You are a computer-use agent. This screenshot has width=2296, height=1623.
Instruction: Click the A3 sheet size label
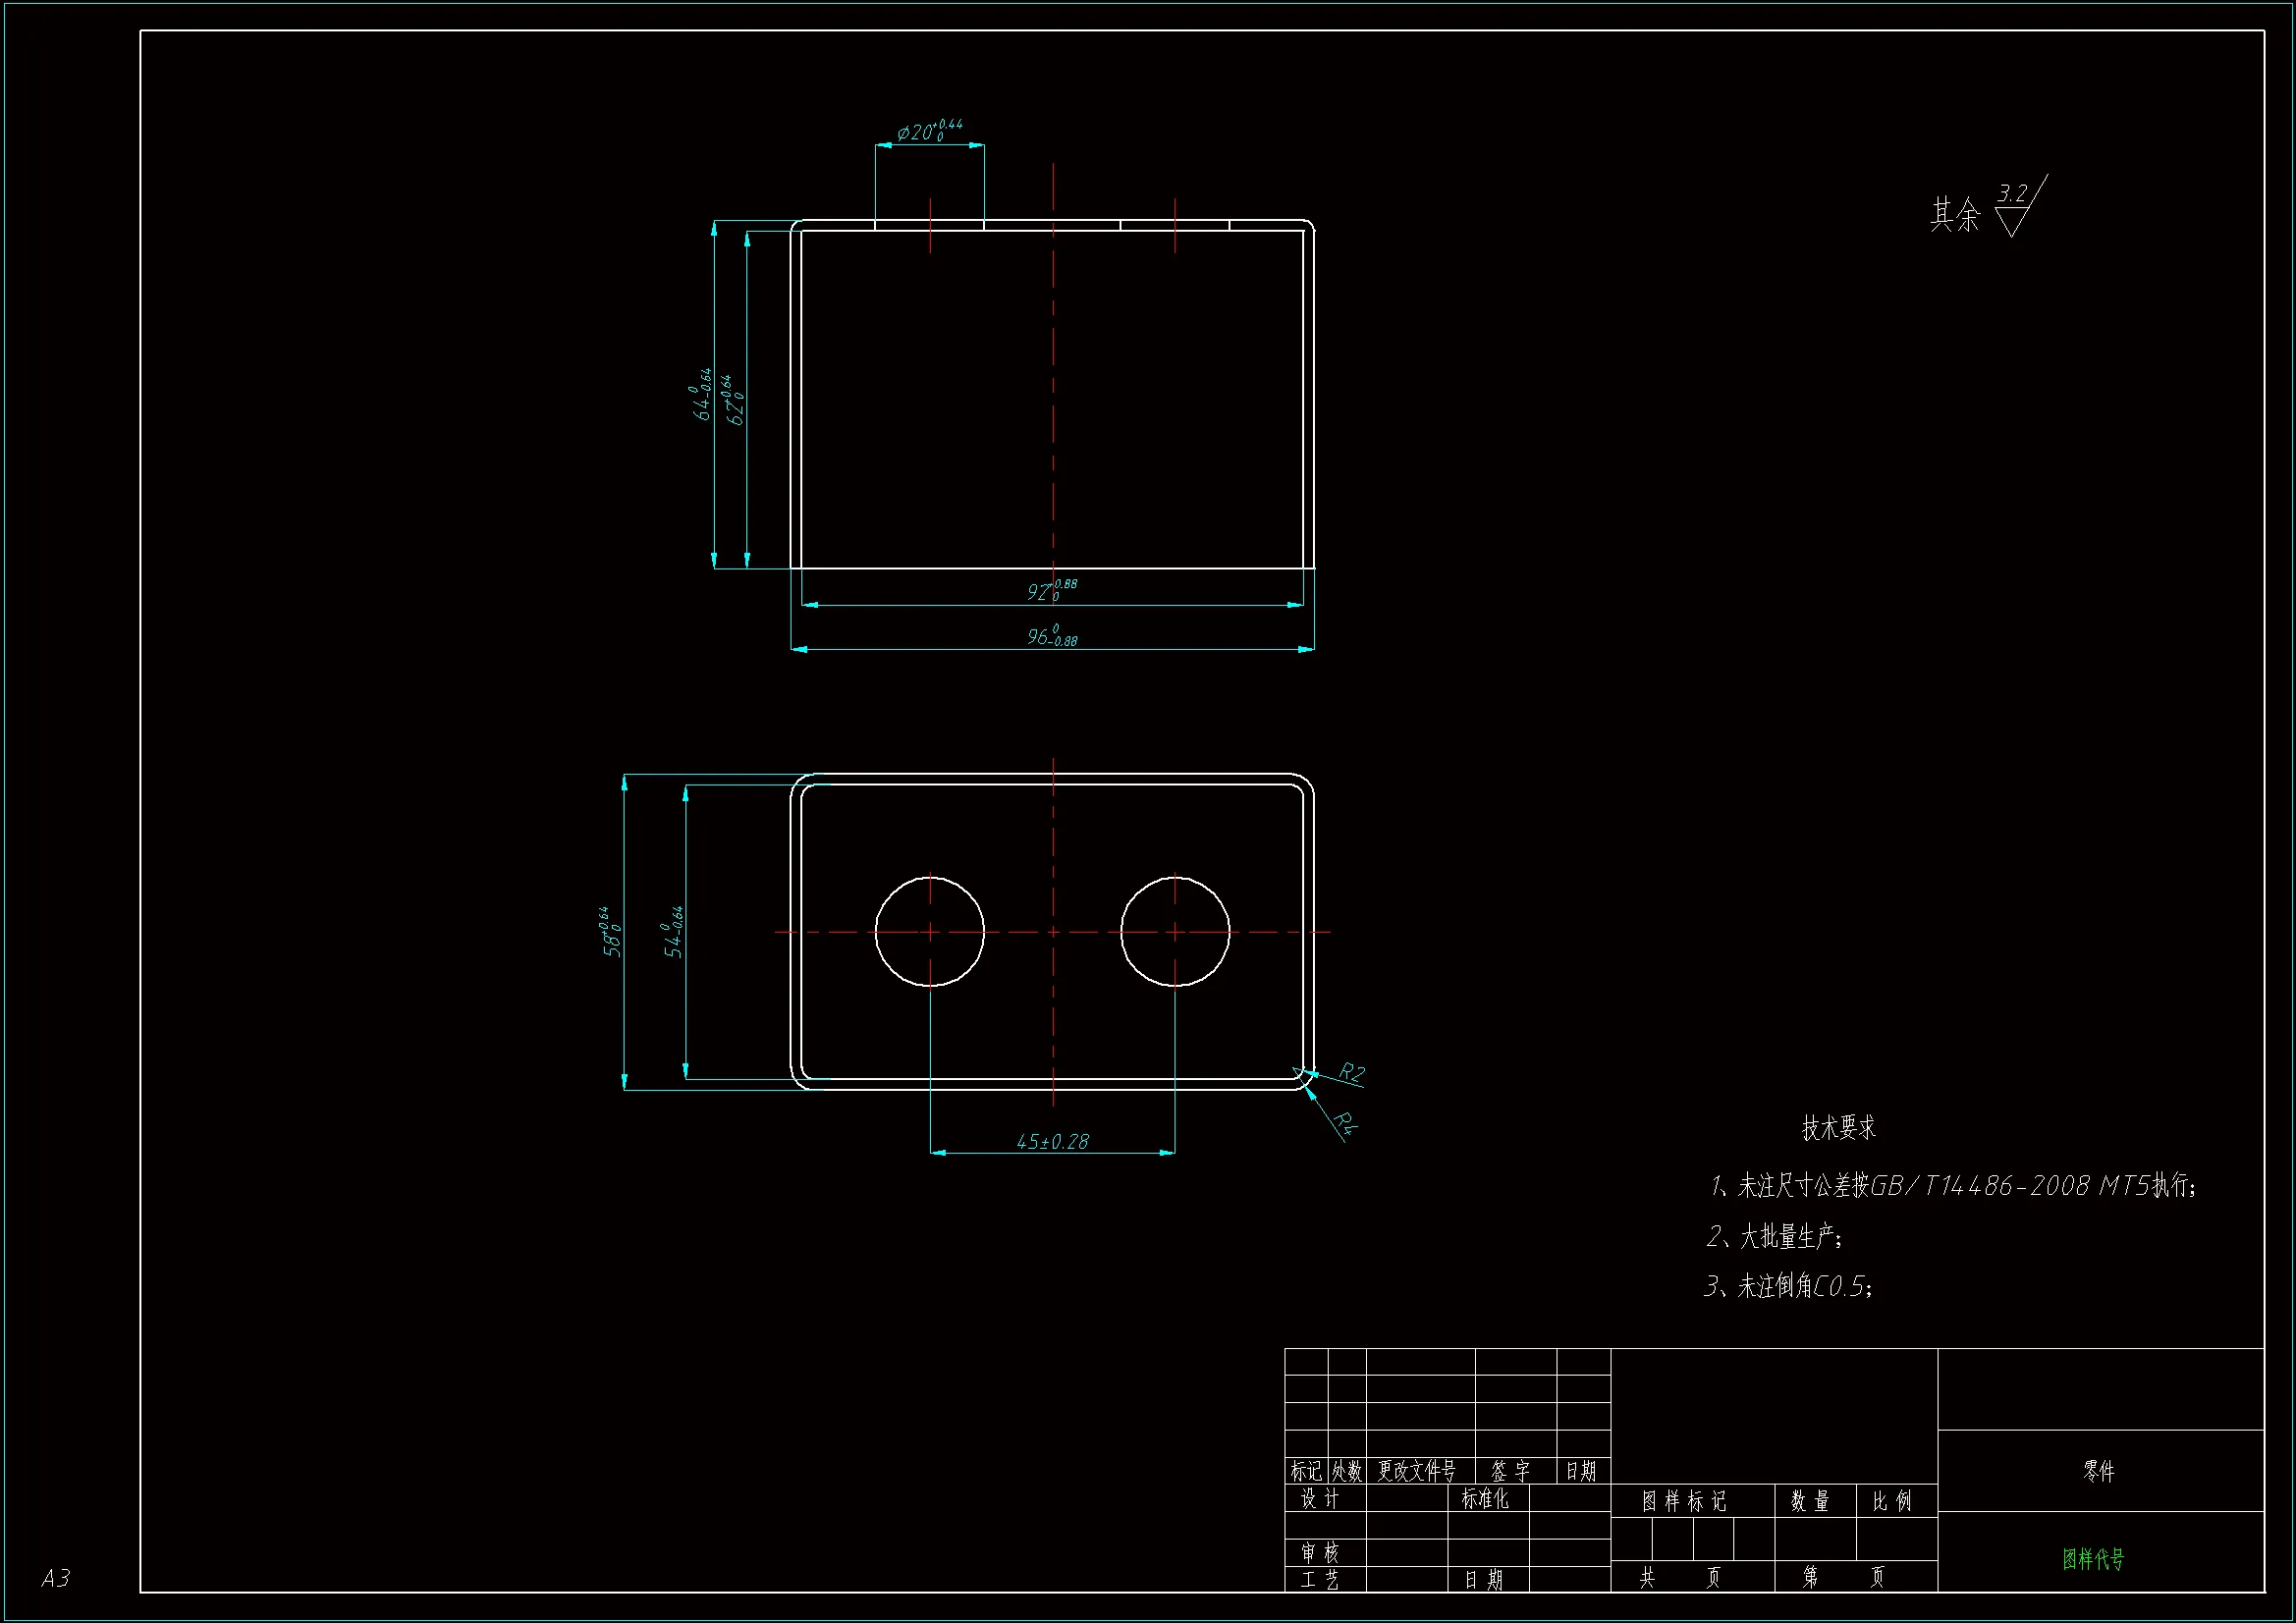coord(56,1578)
